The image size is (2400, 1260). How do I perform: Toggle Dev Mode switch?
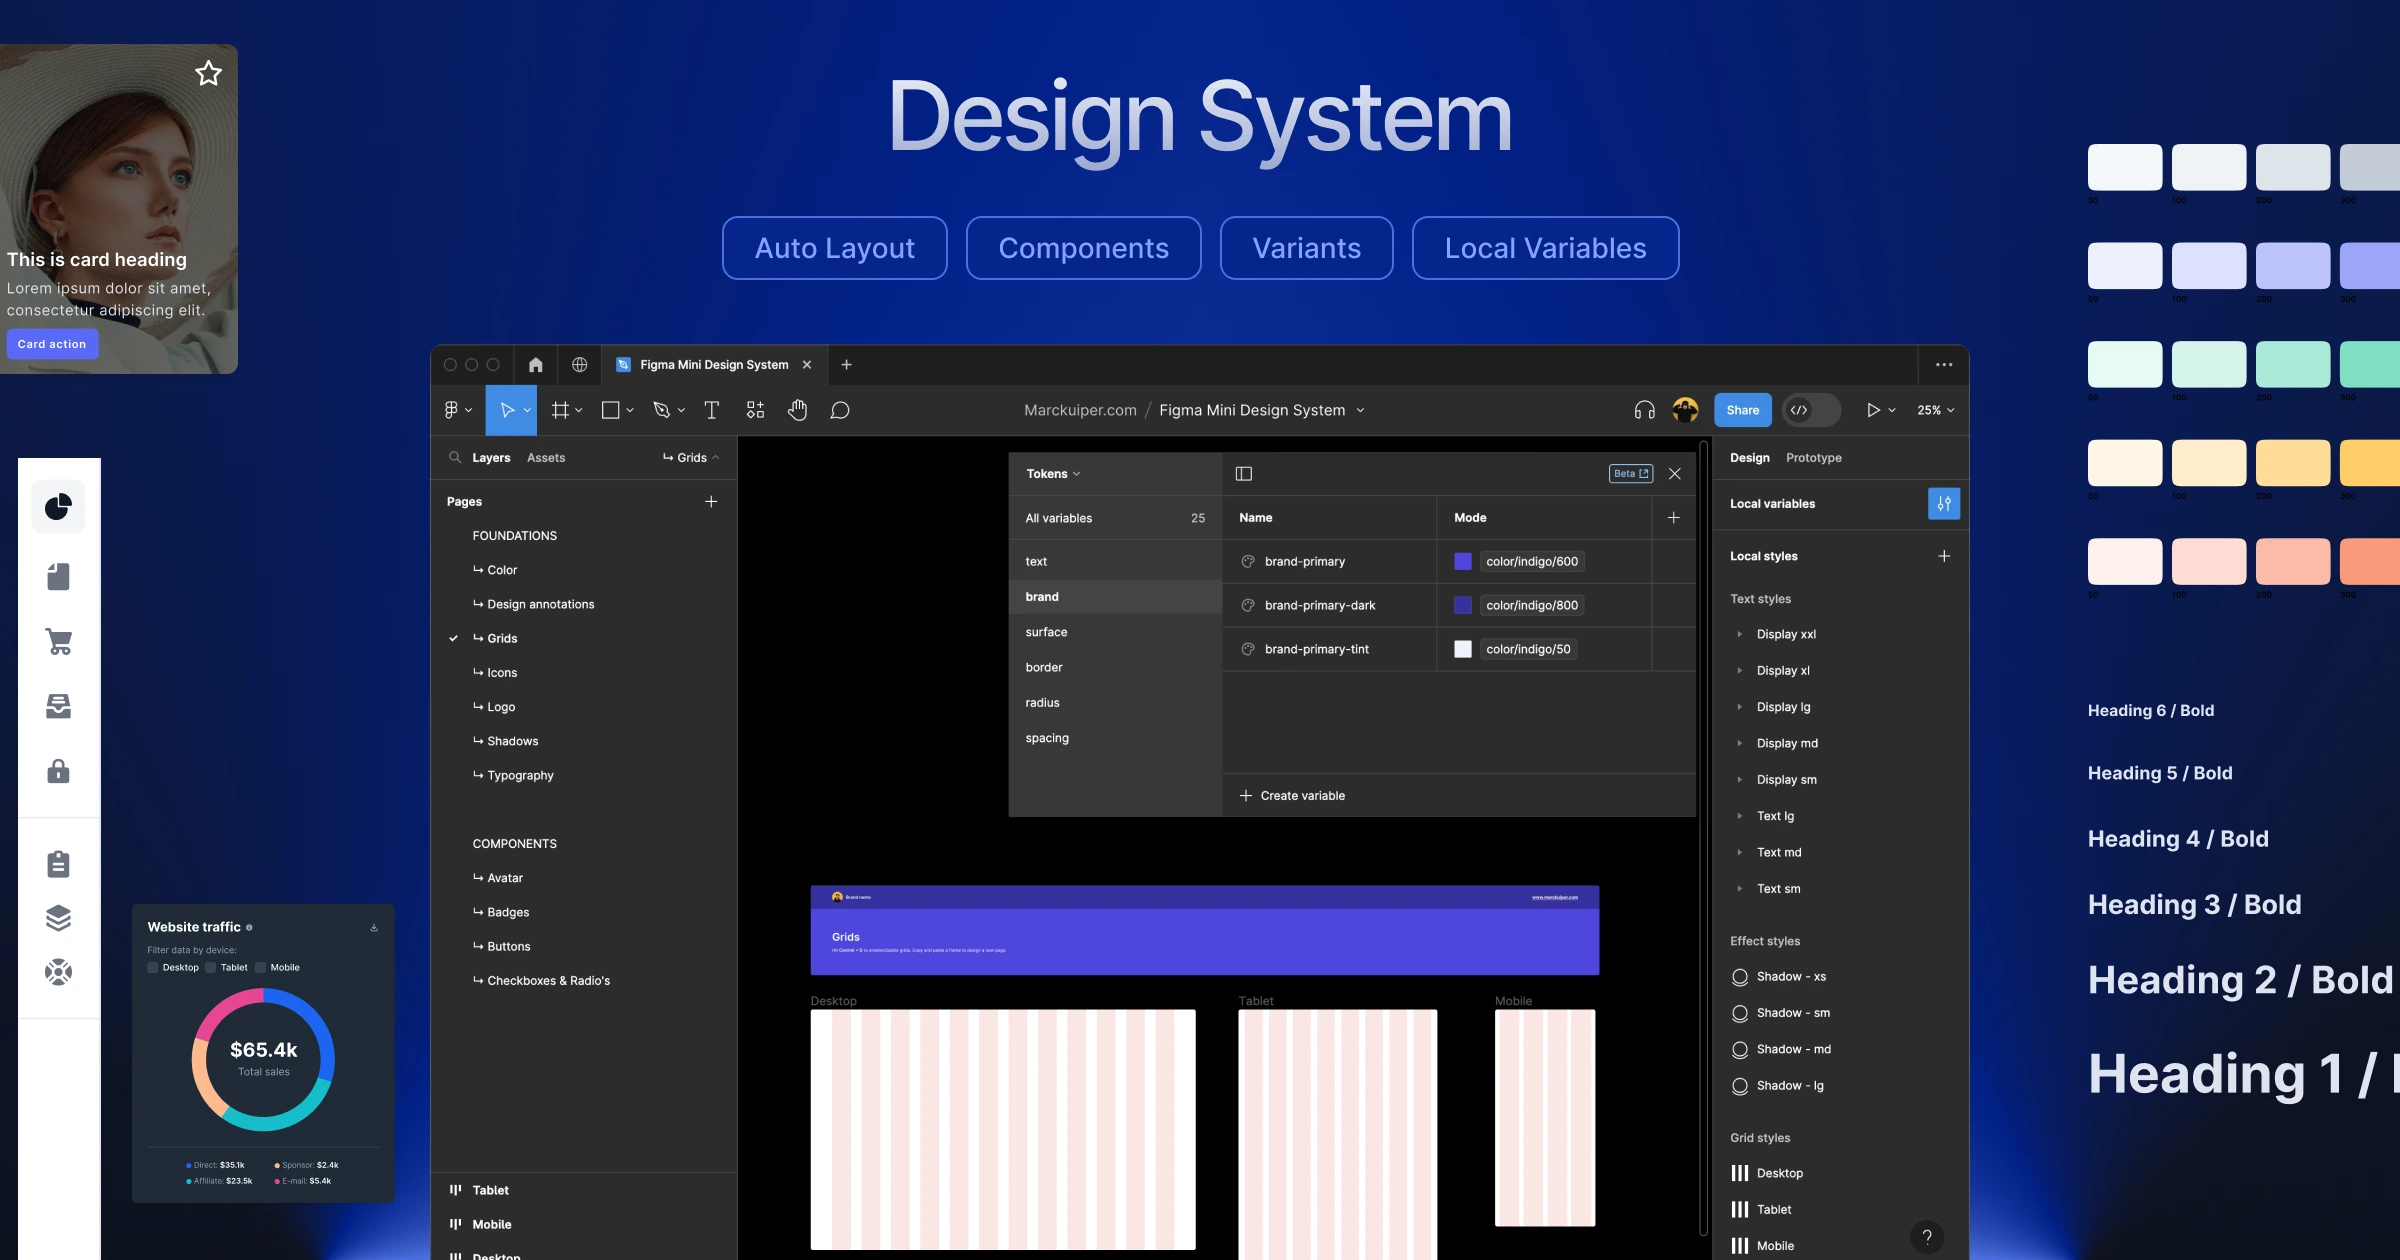click(x=1810, y=410)
